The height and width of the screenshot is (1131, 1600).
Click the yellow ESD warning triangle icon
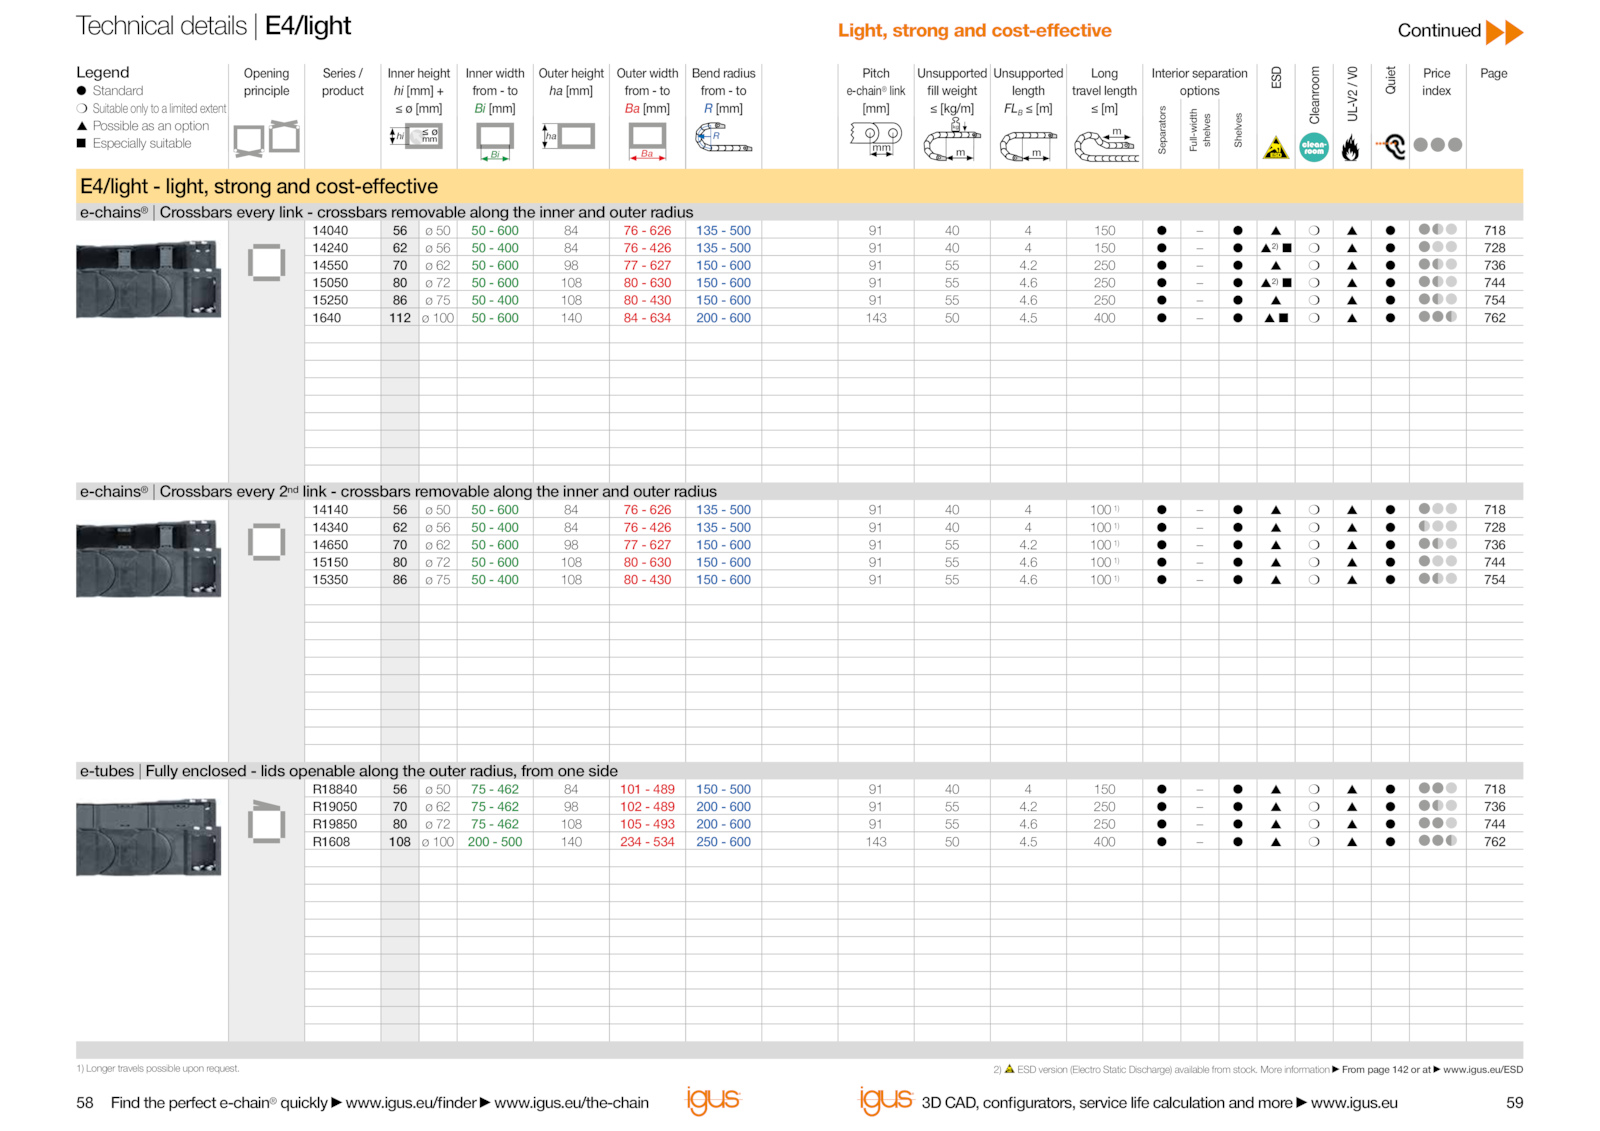1276,149
